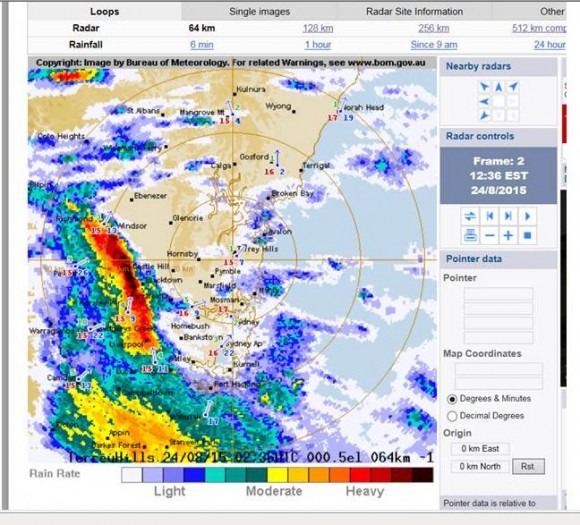Toggle loop direction swap control

(470, 216)
